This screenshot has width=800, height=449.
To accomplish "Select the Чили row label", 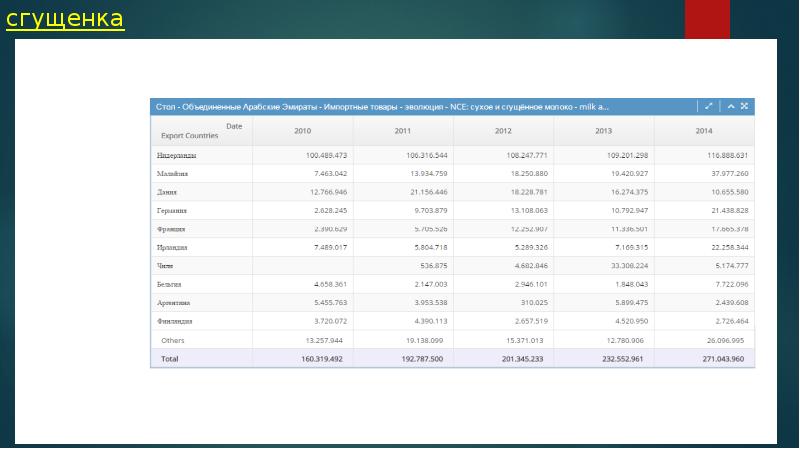I will (165, 266).
